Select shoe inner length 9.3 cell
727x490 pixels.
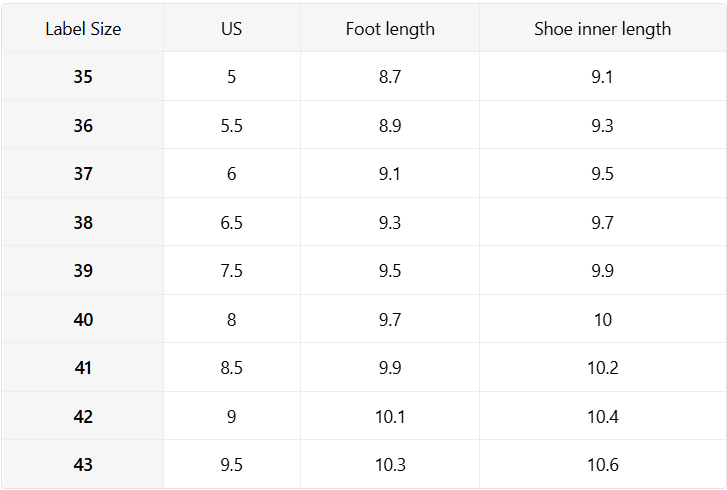[602, 126]
